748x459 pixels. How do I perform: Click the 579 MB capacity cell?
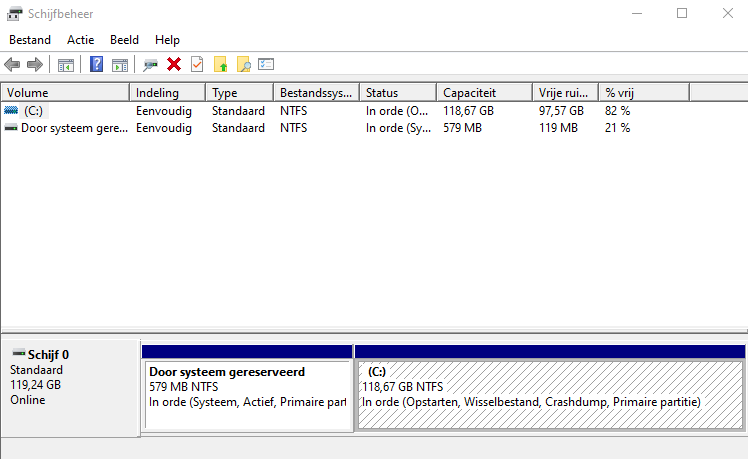(462, 128)
